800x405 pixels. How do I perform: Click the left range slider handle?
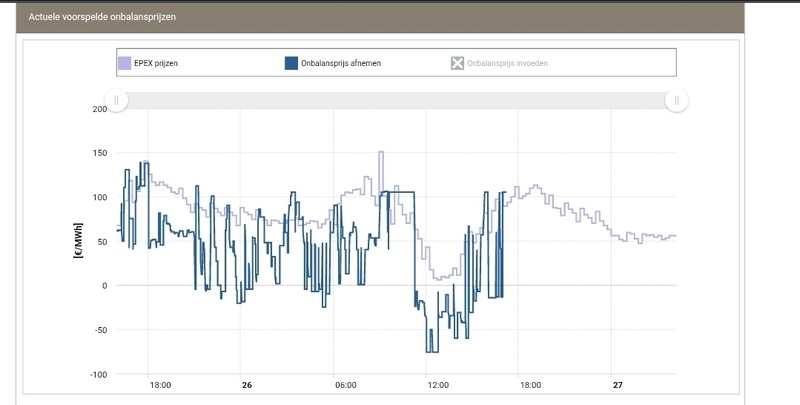(x=117, y=100)
